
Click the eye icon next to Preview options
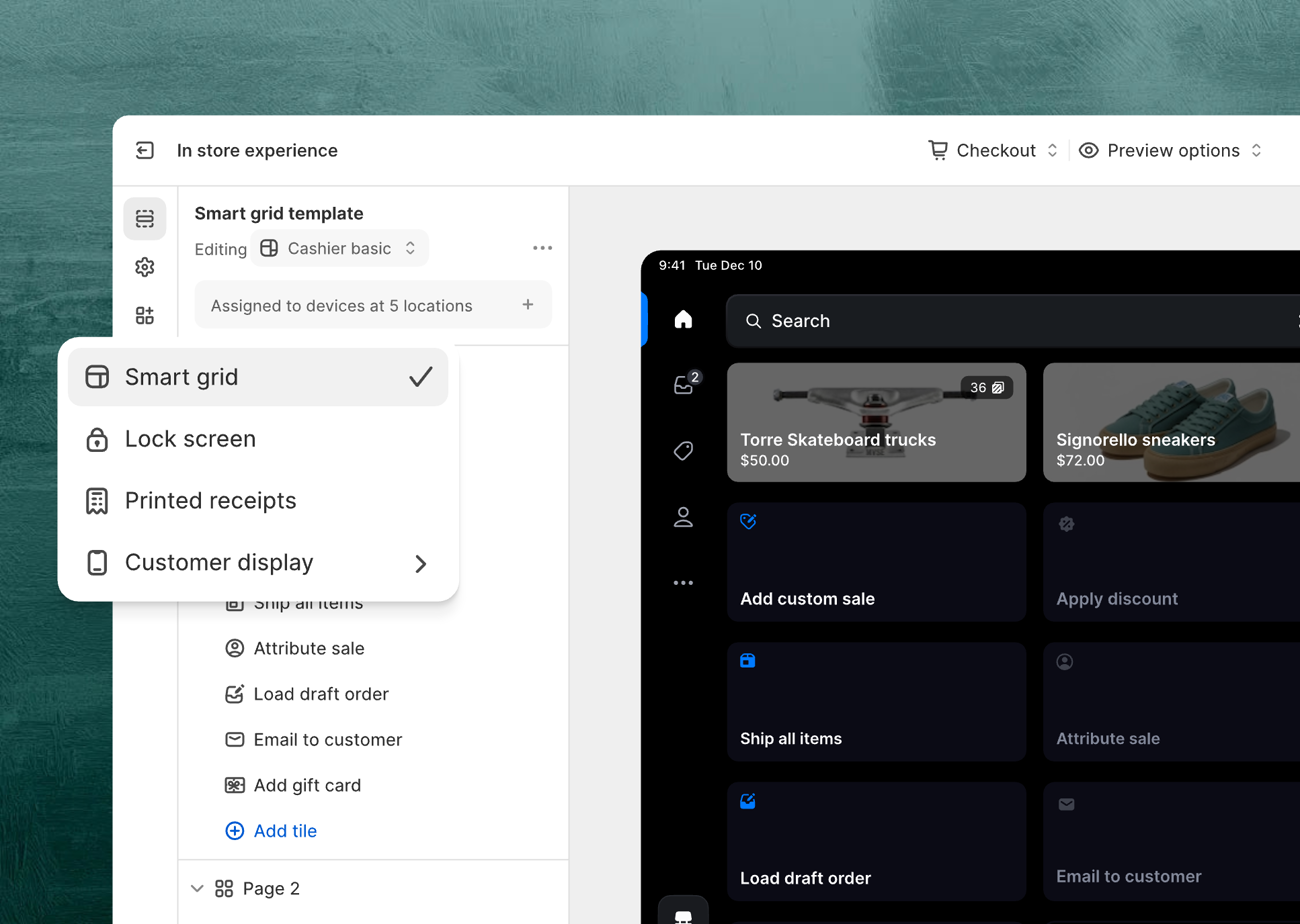1089,150
